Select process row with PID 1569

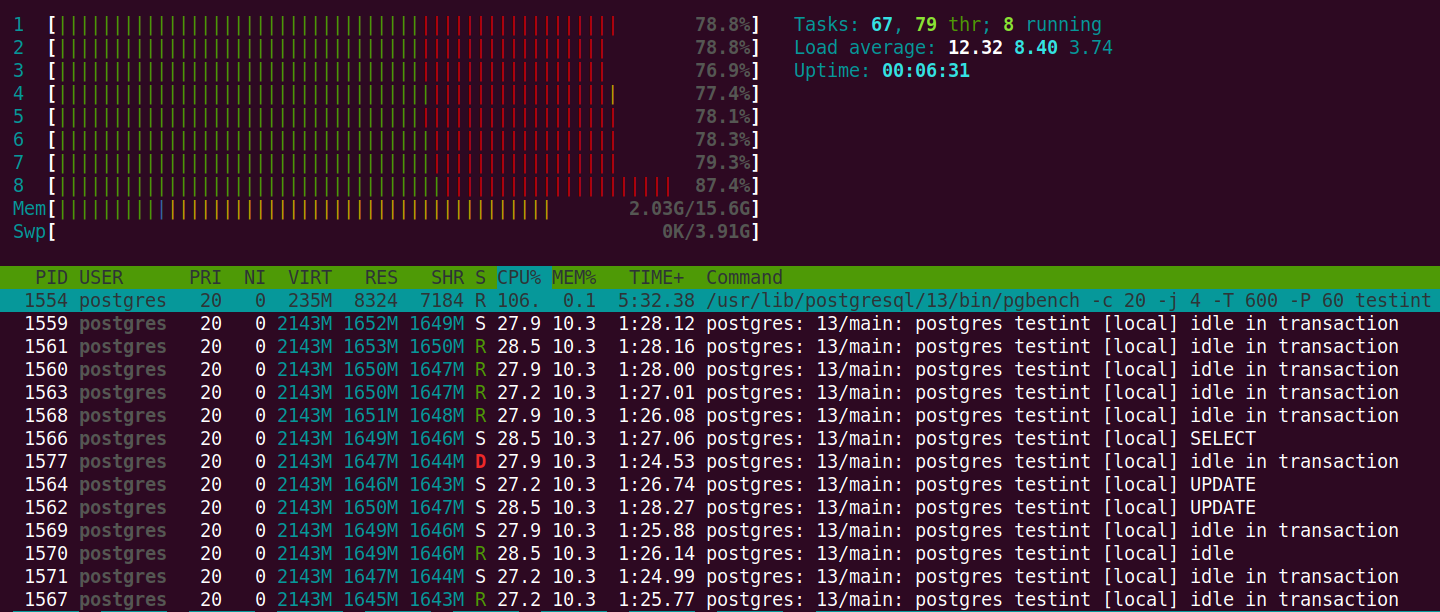point(720,530)
